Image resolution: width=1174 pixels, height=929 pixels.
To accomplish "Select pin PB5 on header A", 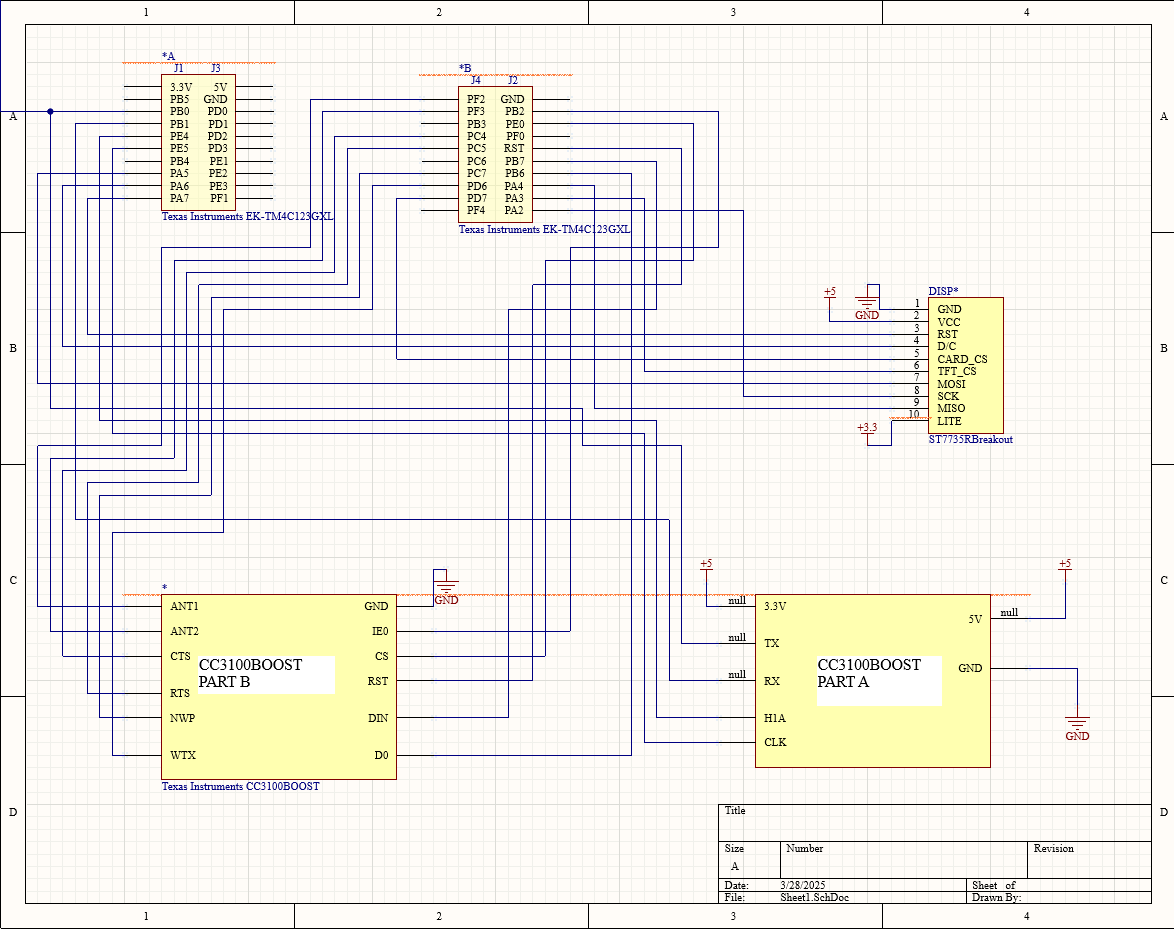I will (180, 99).
